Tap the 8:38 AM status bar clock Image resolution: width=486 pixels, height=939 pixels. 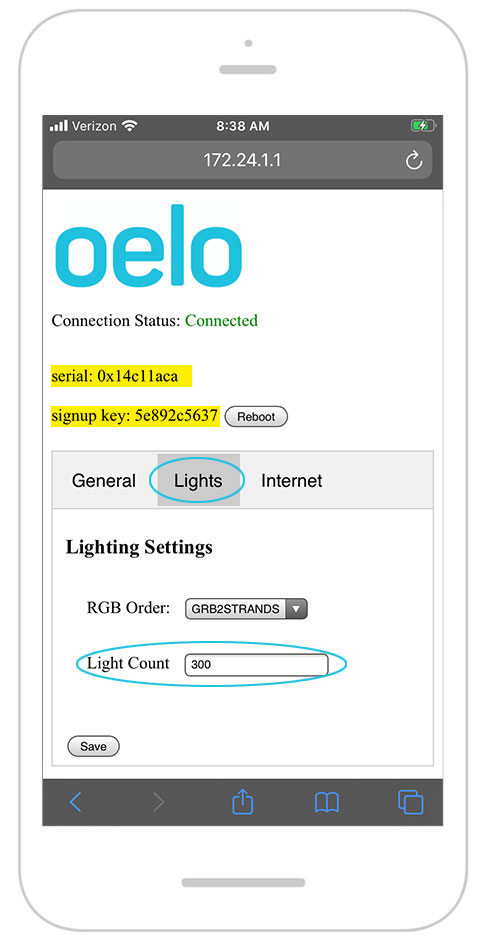click(243, 126)
